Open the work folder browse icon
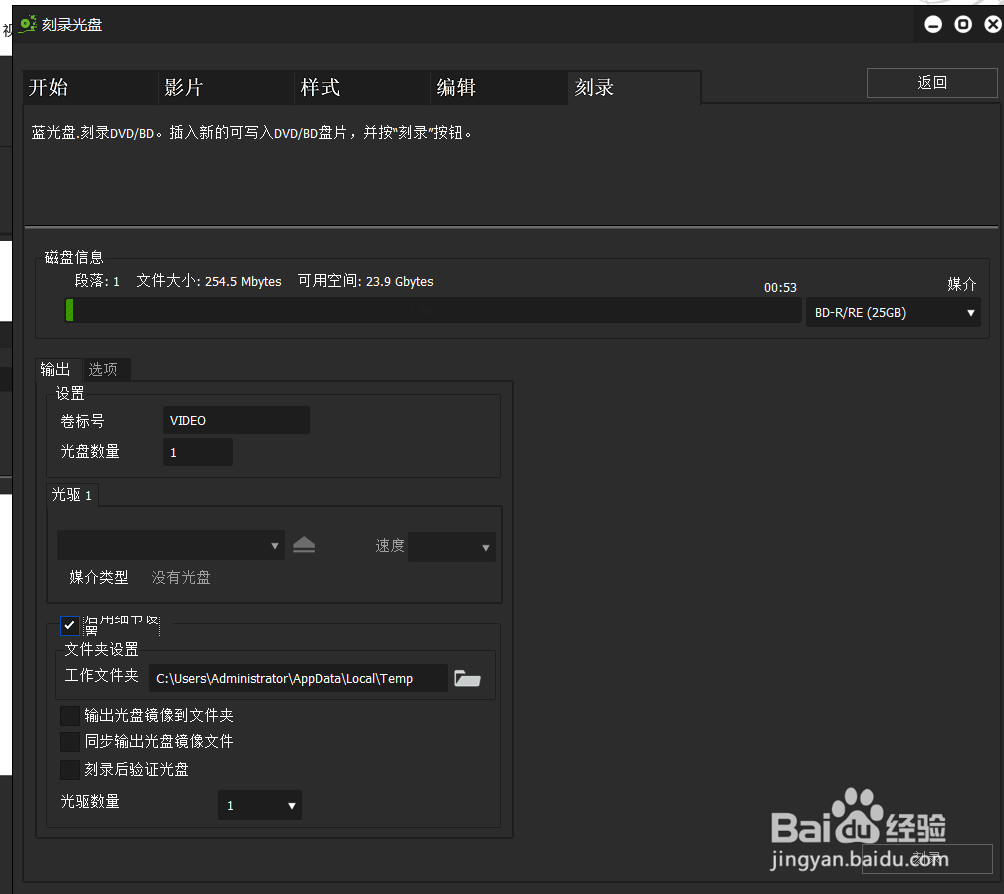1004x894 pixels. coord(467,677)
